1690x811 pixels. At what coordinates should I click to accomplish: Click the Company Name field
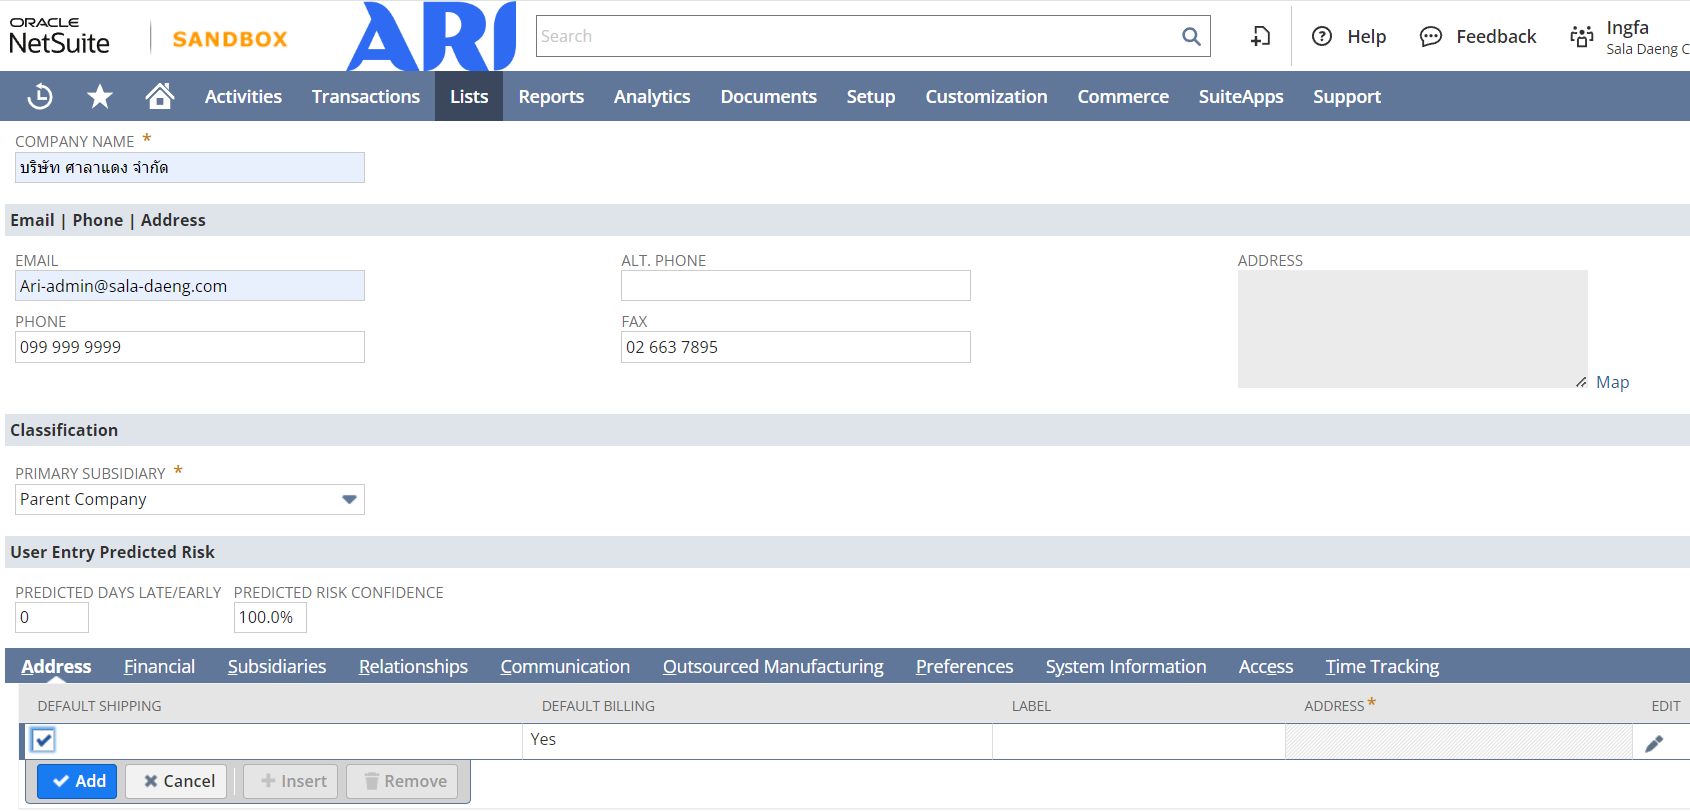190,167
